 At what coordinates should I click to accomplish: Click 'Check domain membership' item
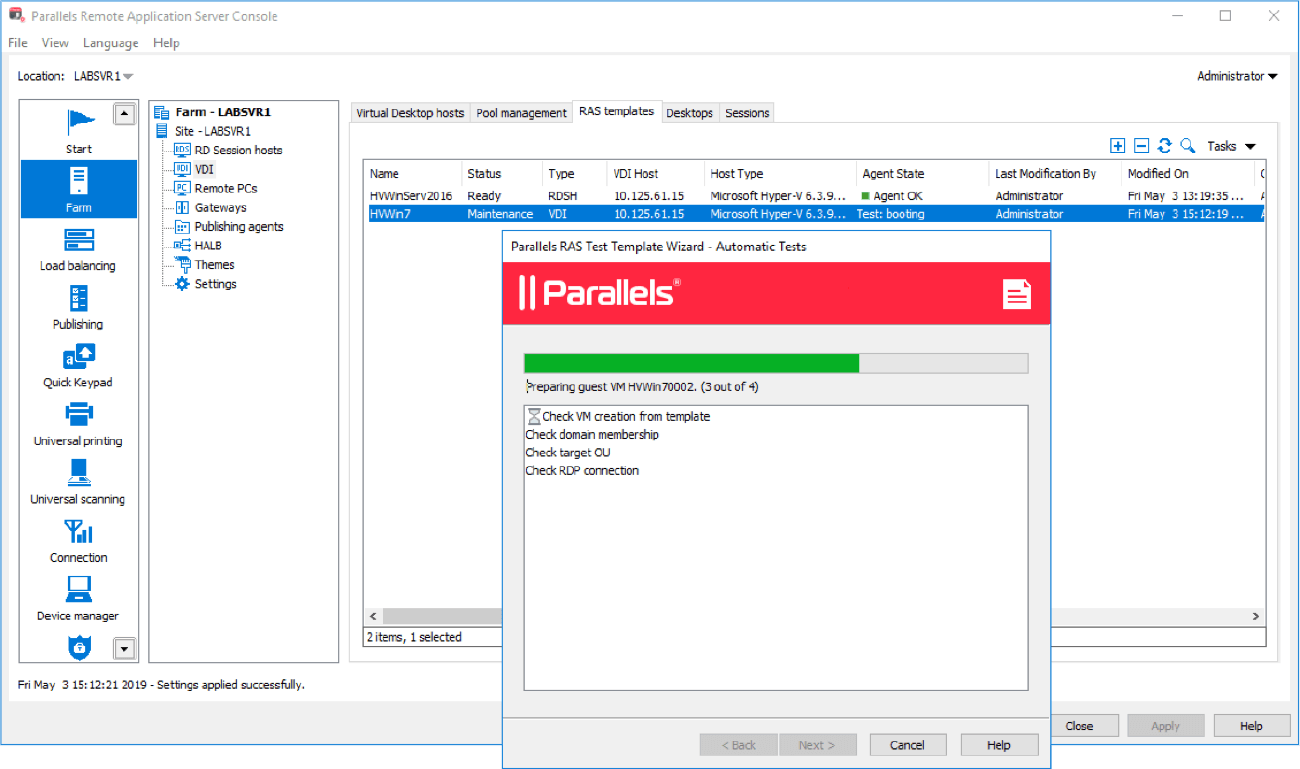coord(592,435)
